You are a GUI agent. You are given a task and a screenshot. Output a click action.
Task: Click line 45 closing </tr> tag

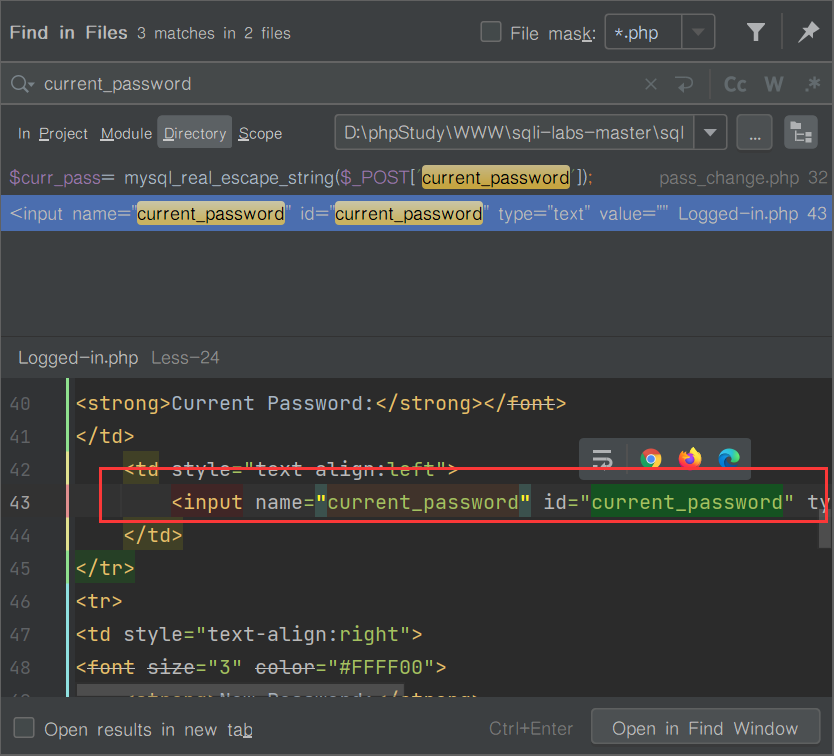coord(105,568)
